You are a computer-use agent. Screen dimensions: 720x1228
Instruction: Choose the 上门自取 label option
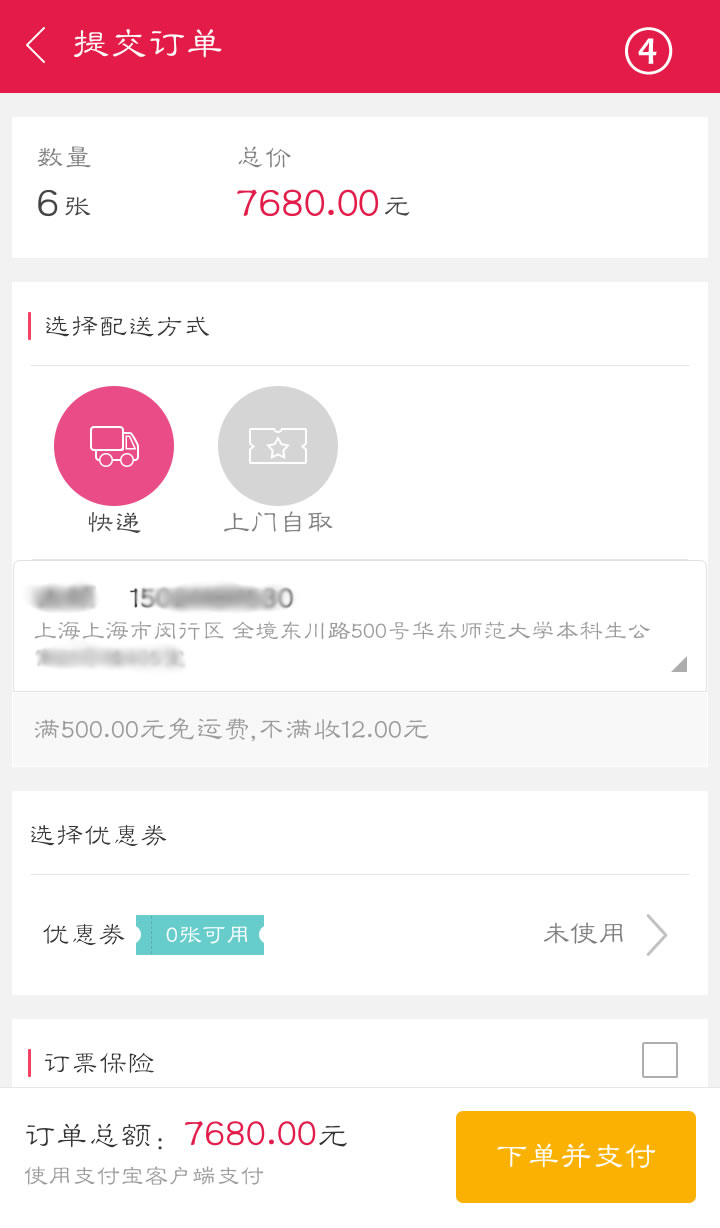click(278, 522)
